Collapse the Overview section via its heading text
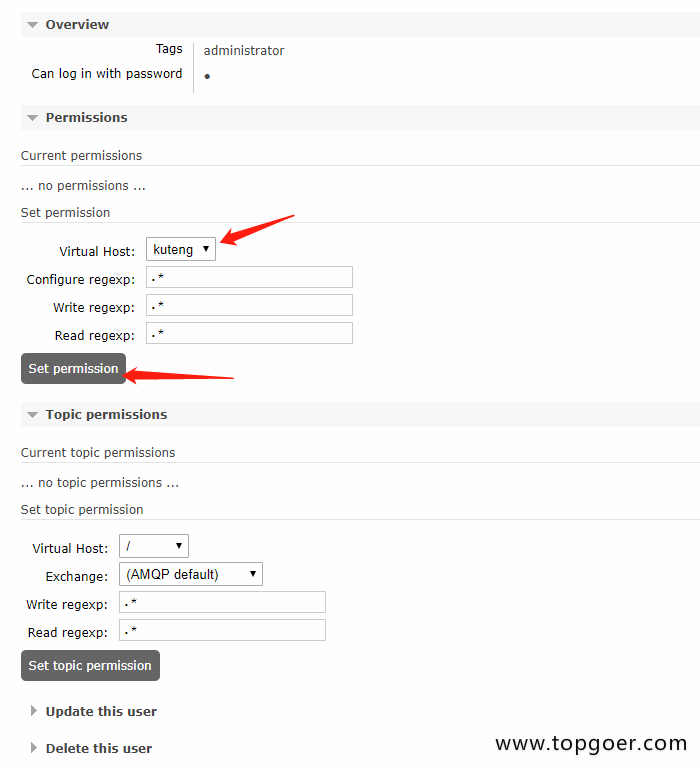700x768 pixels. pos(77,25)
